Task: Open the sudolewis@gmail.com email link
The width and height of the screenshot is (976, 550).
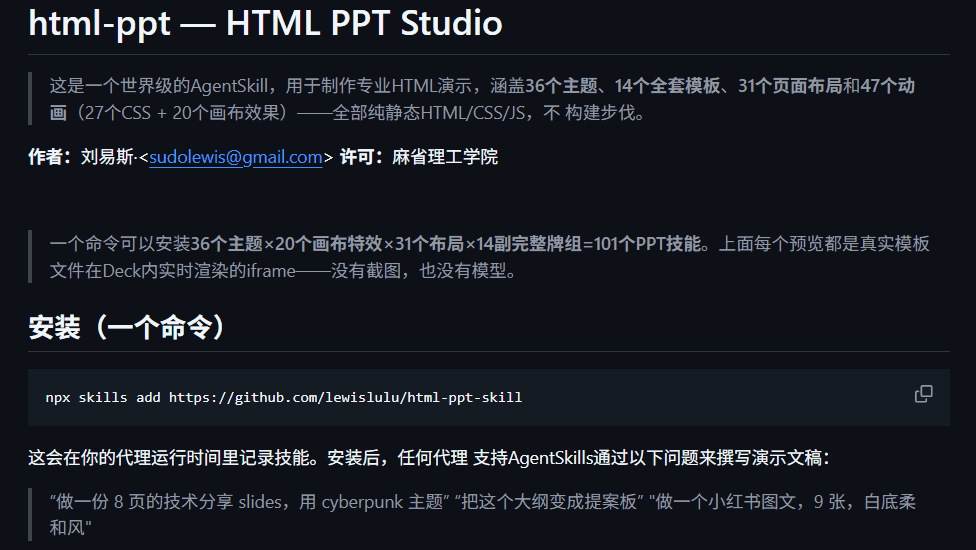Action: coord(236,157)
